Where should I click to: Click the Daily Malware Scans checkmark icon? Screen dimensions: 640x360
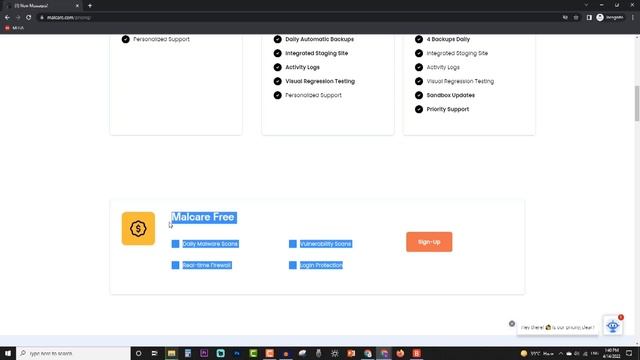tap(176, 244)
